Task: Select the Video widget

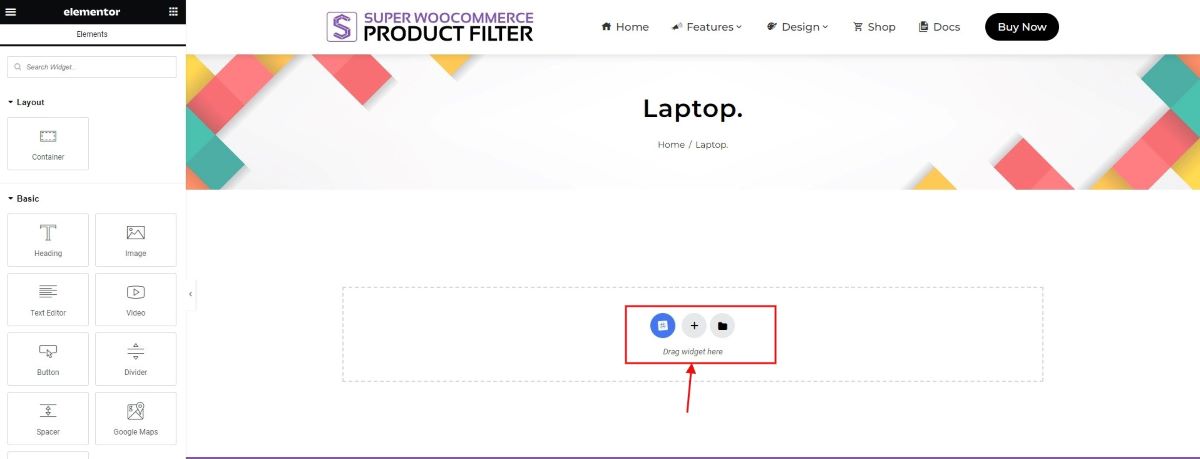Action: [136, 299]
